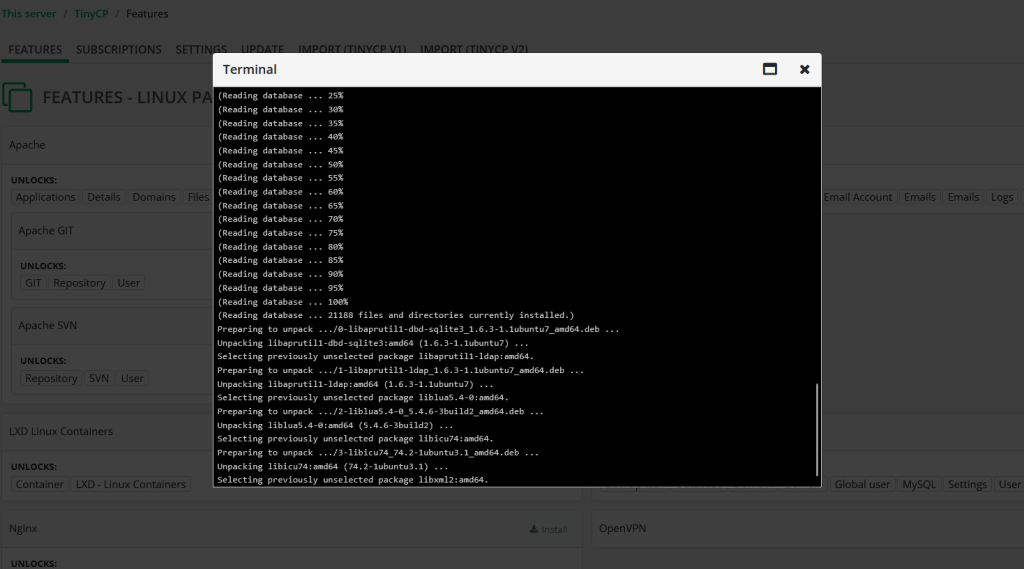Select User tag under Apache SVN
This screenshot has height=569, width=1024.
tap(132, 378)
